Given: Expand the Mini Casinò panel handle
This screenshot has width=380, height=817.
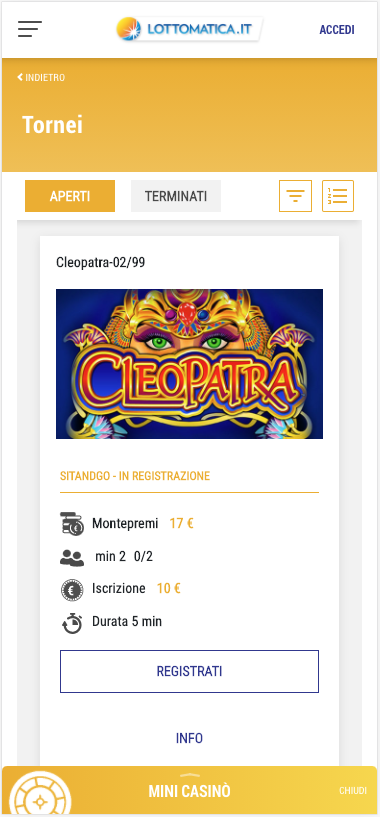Looking at the screenshot, I should [190, 775].
